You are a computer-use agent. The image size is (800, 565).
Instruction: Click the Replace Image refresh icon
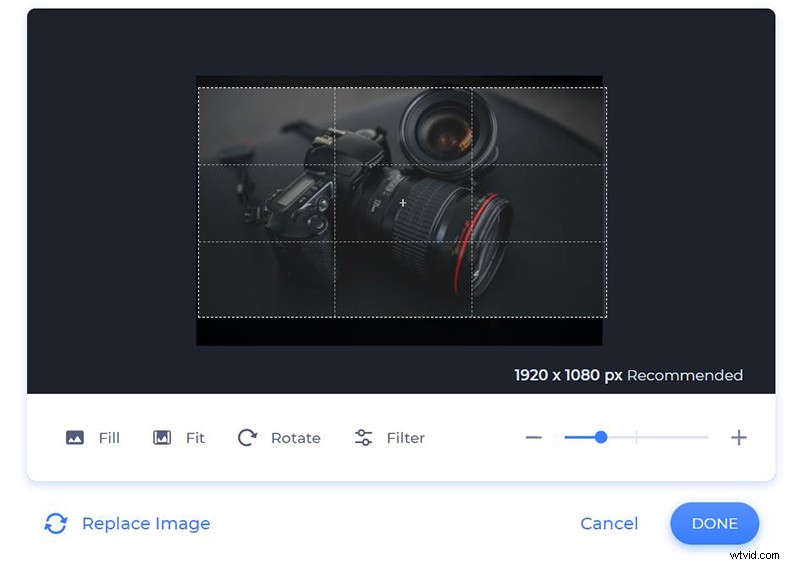pos(56,523)
